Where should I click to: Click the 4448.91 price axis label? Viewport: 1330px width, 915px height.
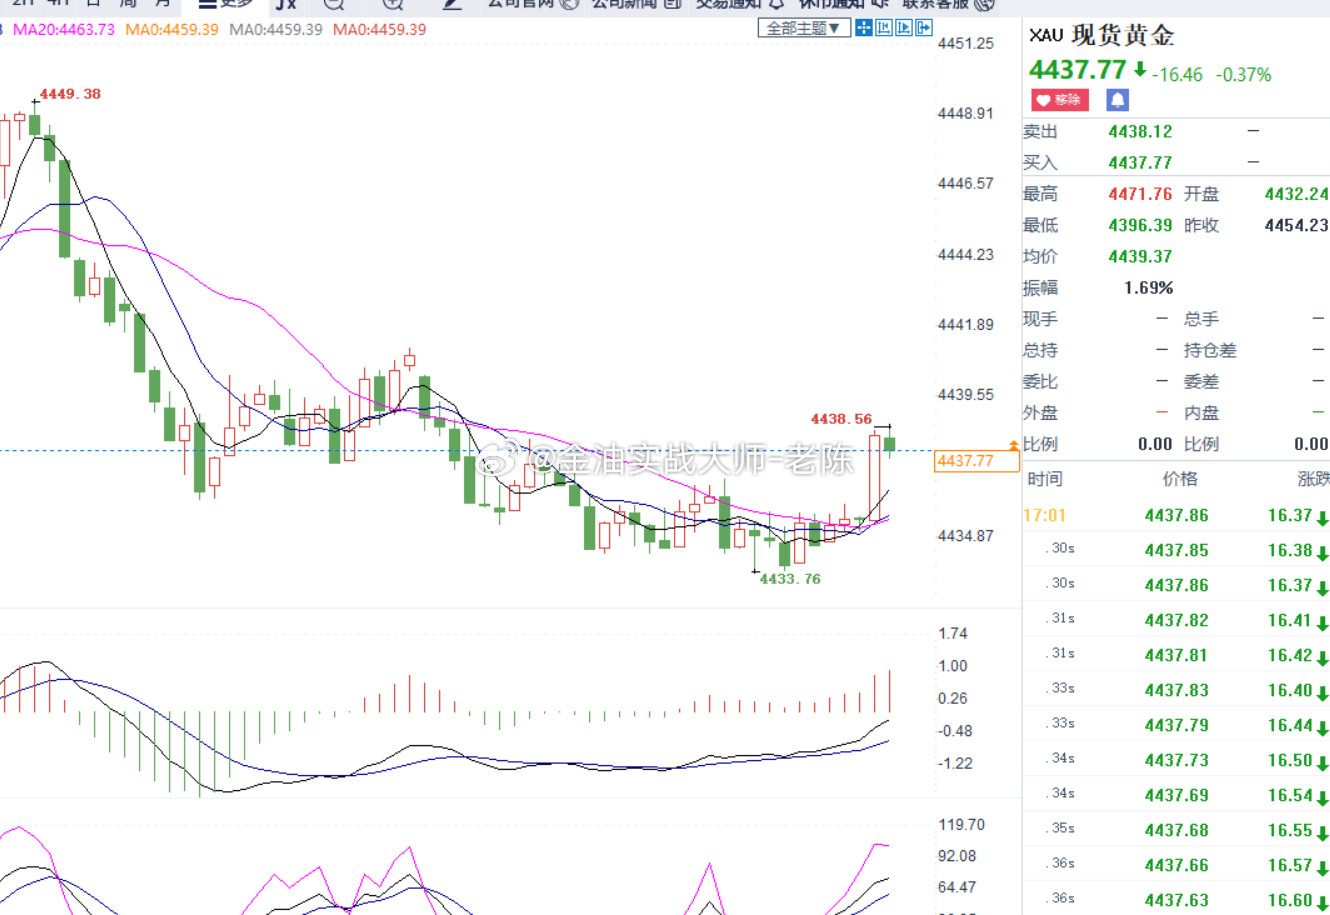click(x=966, y=113)
